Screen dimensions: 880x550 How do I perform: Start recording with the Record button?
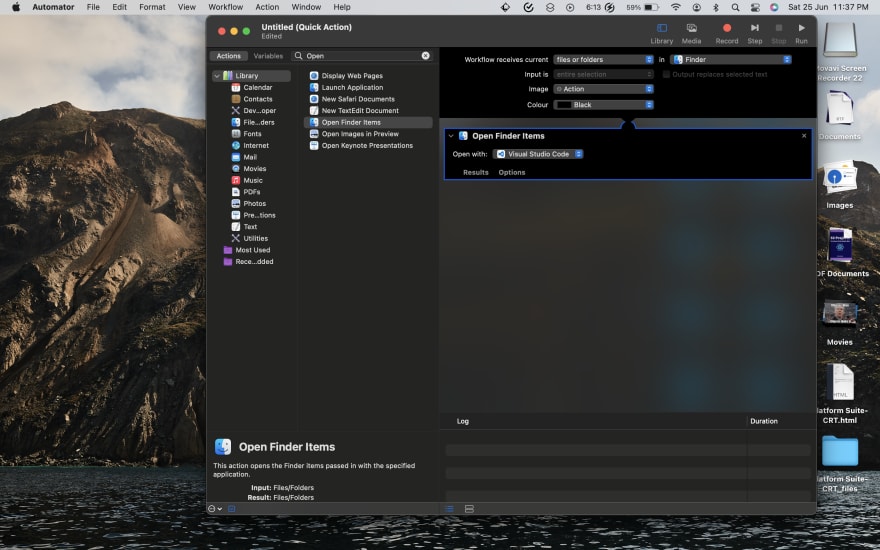tap(727, 34)
